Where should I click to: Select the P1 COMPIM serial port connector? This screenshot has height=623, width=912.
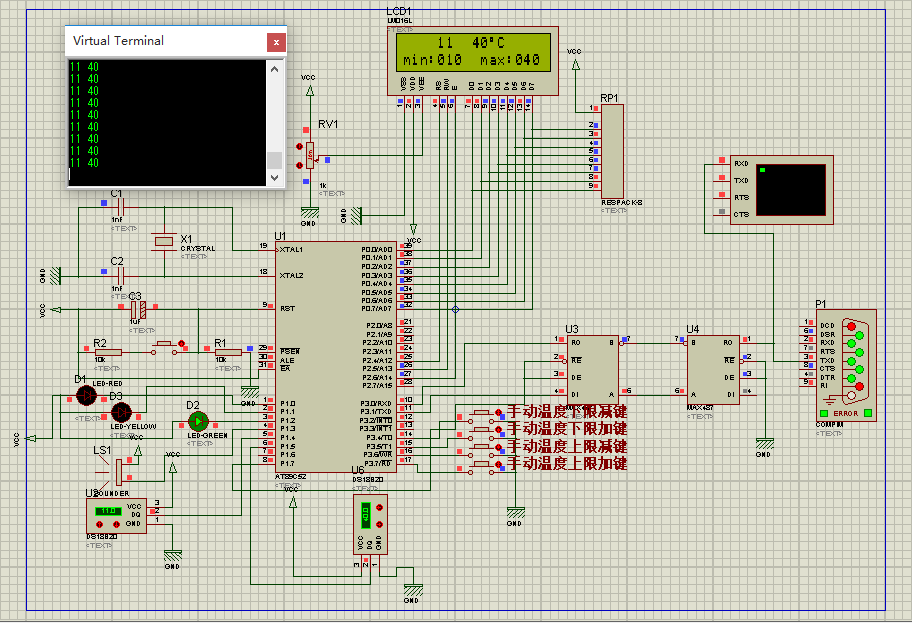click(x=846, y=365)
